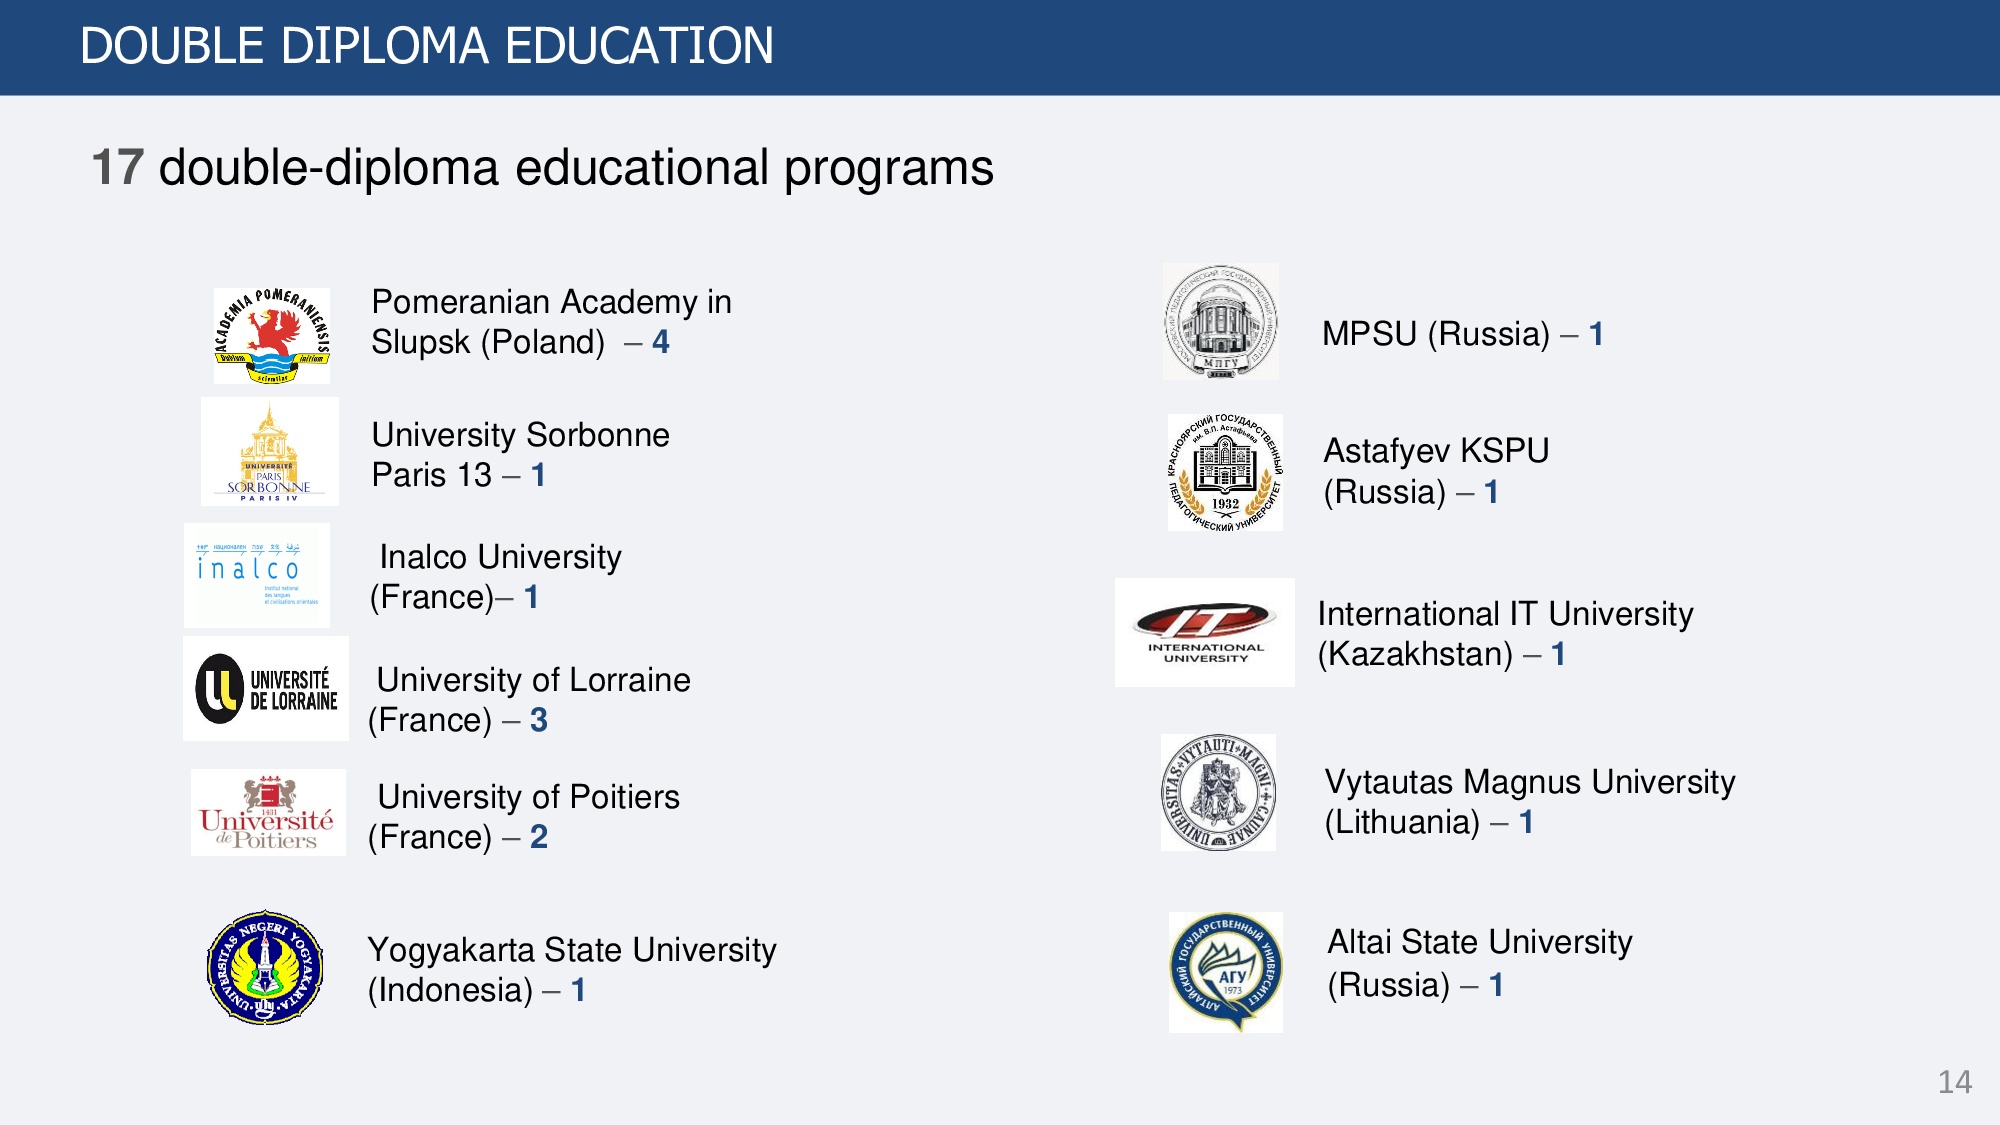
Task: Select the Université de Poitiers logo
Action: point(268,812)
